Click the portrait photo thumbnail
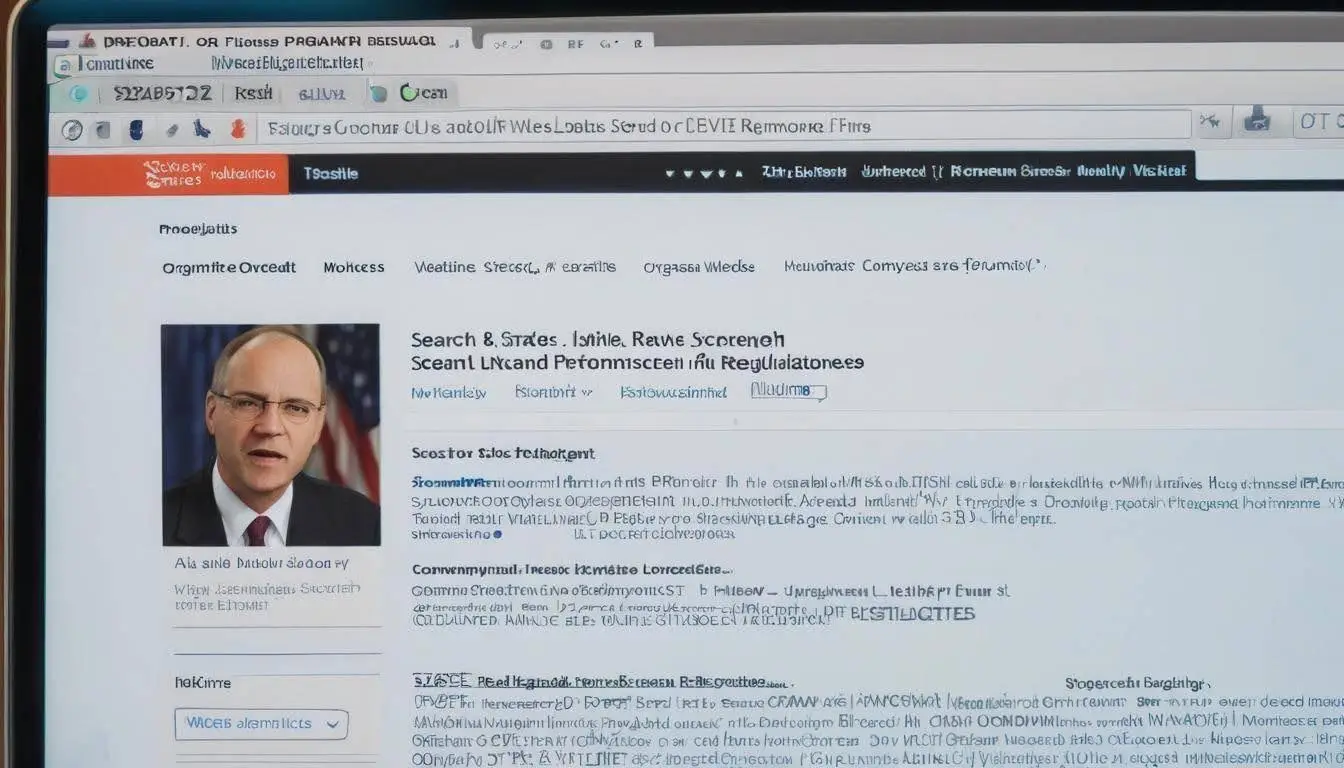 pos(271,434)
